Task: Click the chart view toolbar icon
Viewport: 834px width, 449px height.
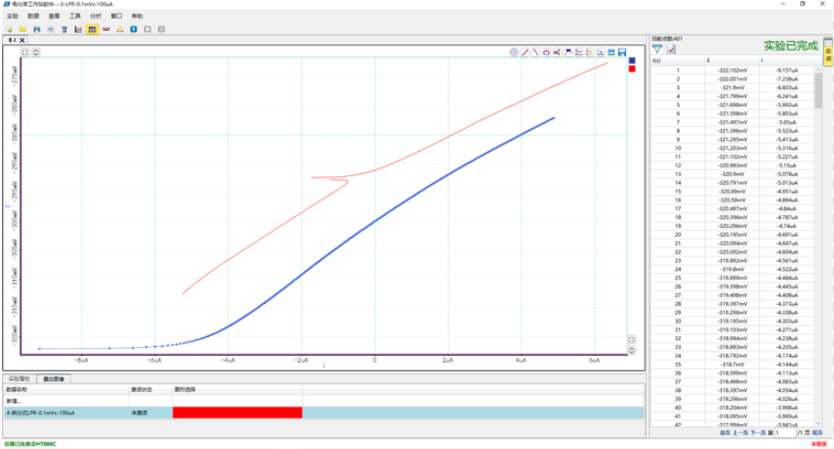Action: point(78,29)
